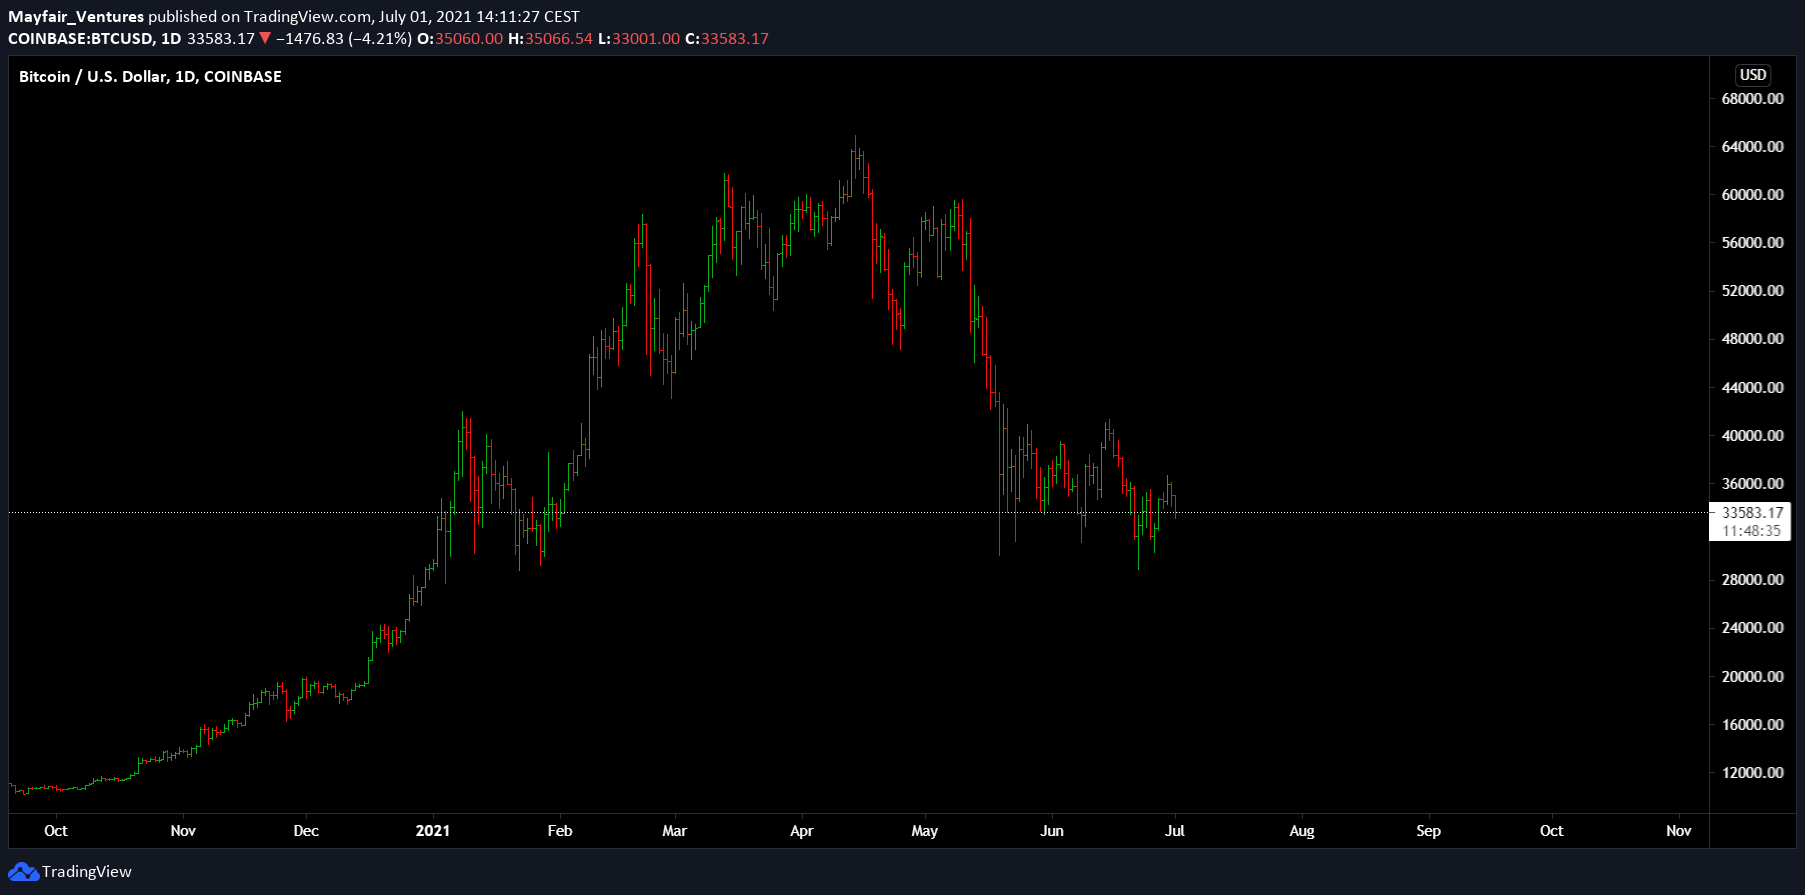Click the 56000.00 price axis label

pyautogui.click(x=1752, y=243)
